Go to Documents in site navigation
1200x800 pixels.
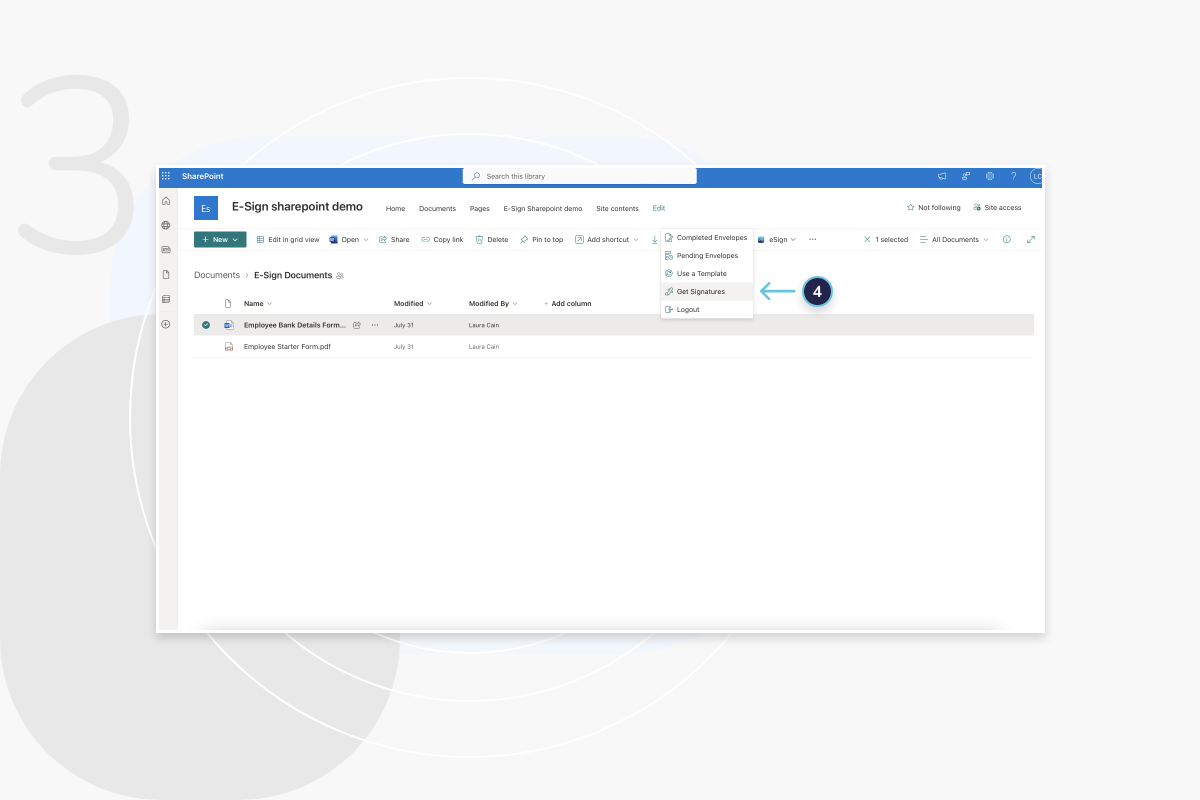(x=437, y=209)
